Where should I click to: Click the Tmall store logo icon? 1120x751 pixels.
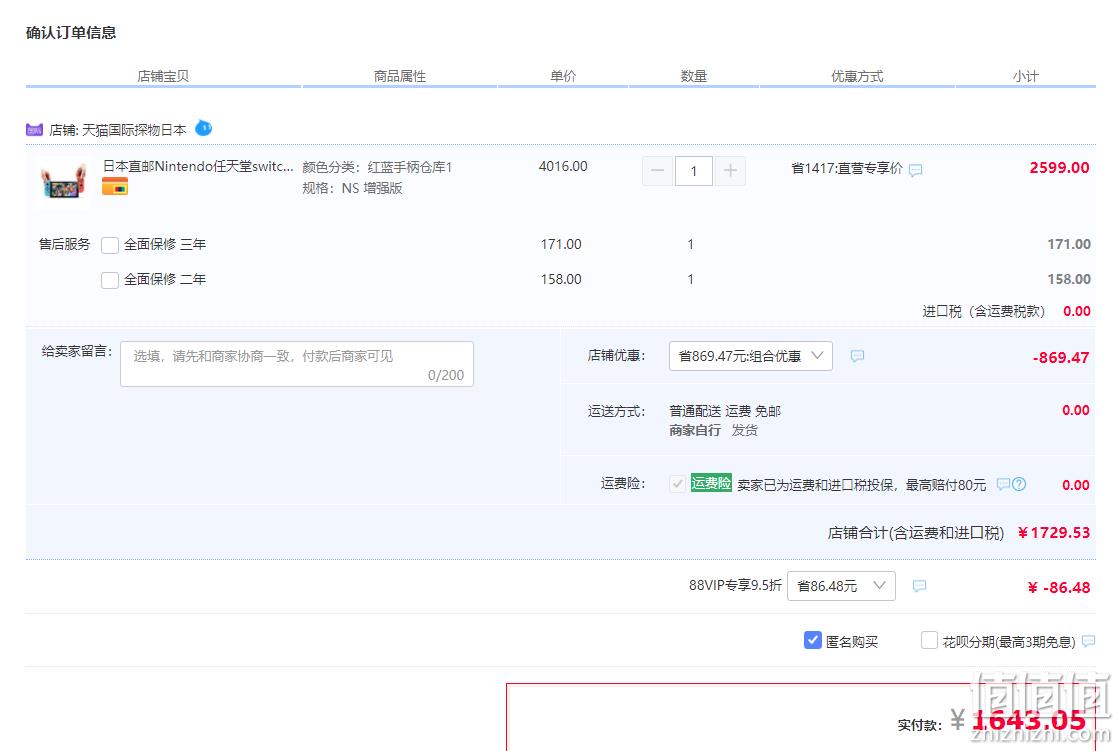coord(34,130)
